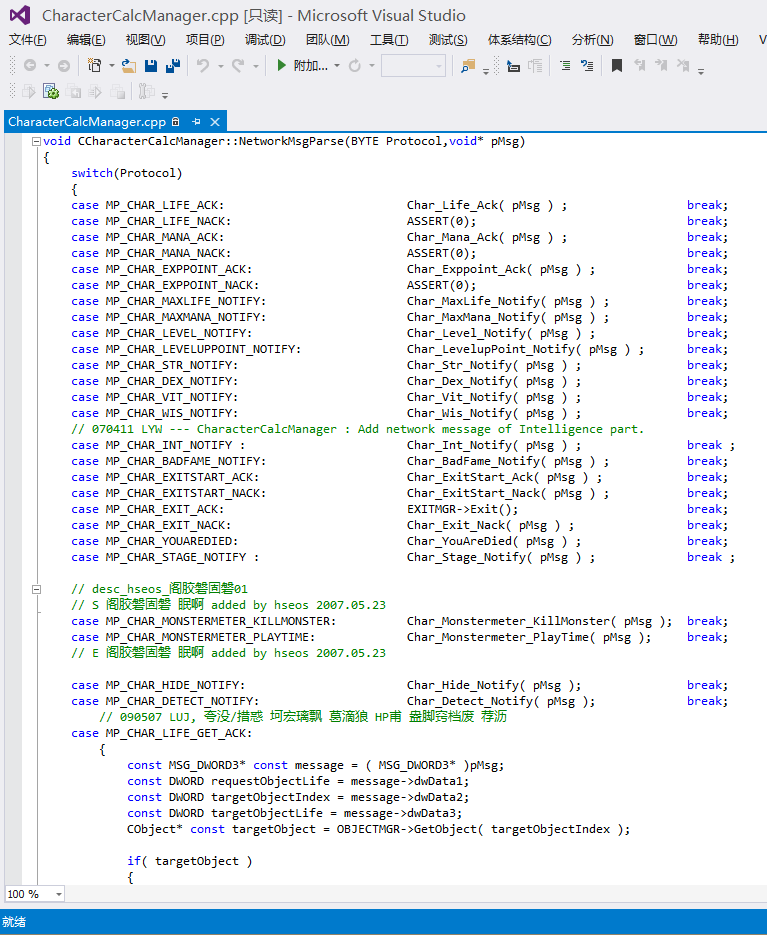Open the 测试(S) menu
The image size is (767, 935).
pyautogui.click(x=448, y=40)
